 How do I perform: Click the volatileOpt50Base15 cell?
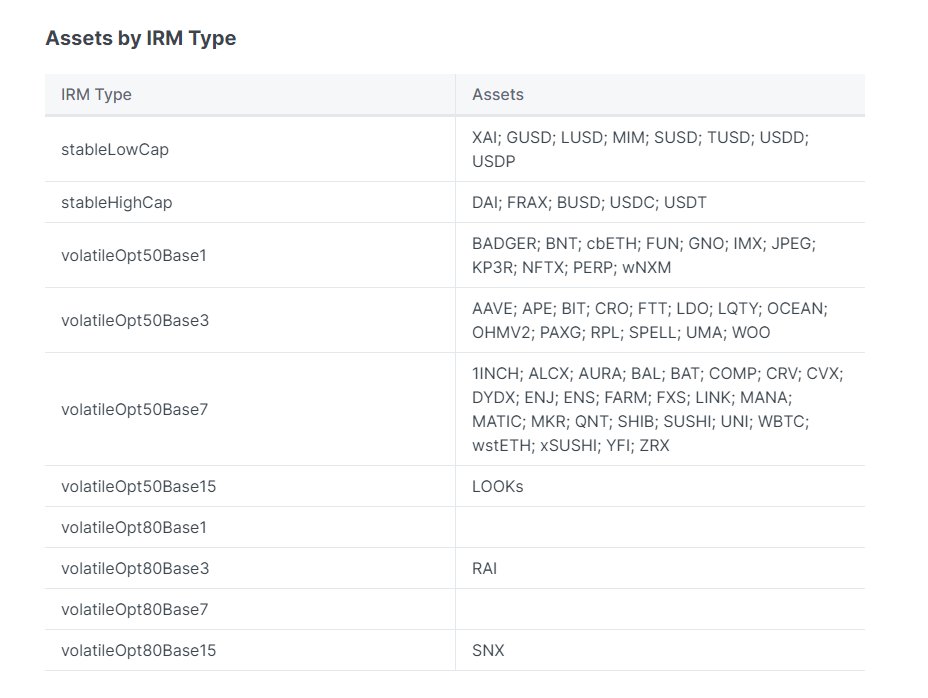(250, 487)
